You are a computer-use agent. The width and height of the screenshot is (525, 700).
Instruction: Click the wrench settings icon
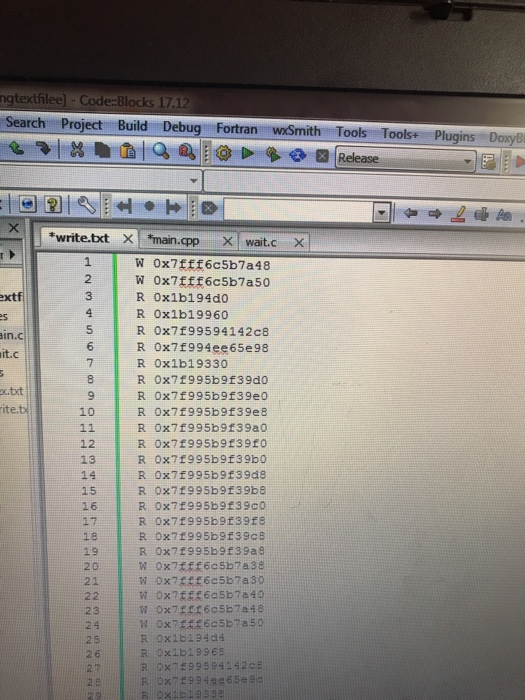tap(87, 205)
